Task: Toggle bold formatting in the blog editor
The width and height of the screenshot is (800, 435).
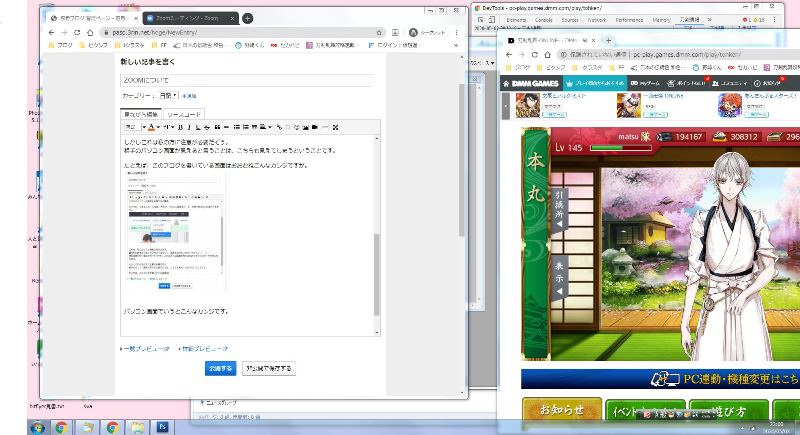Action: pyautogui.click(x=181, y=127)
